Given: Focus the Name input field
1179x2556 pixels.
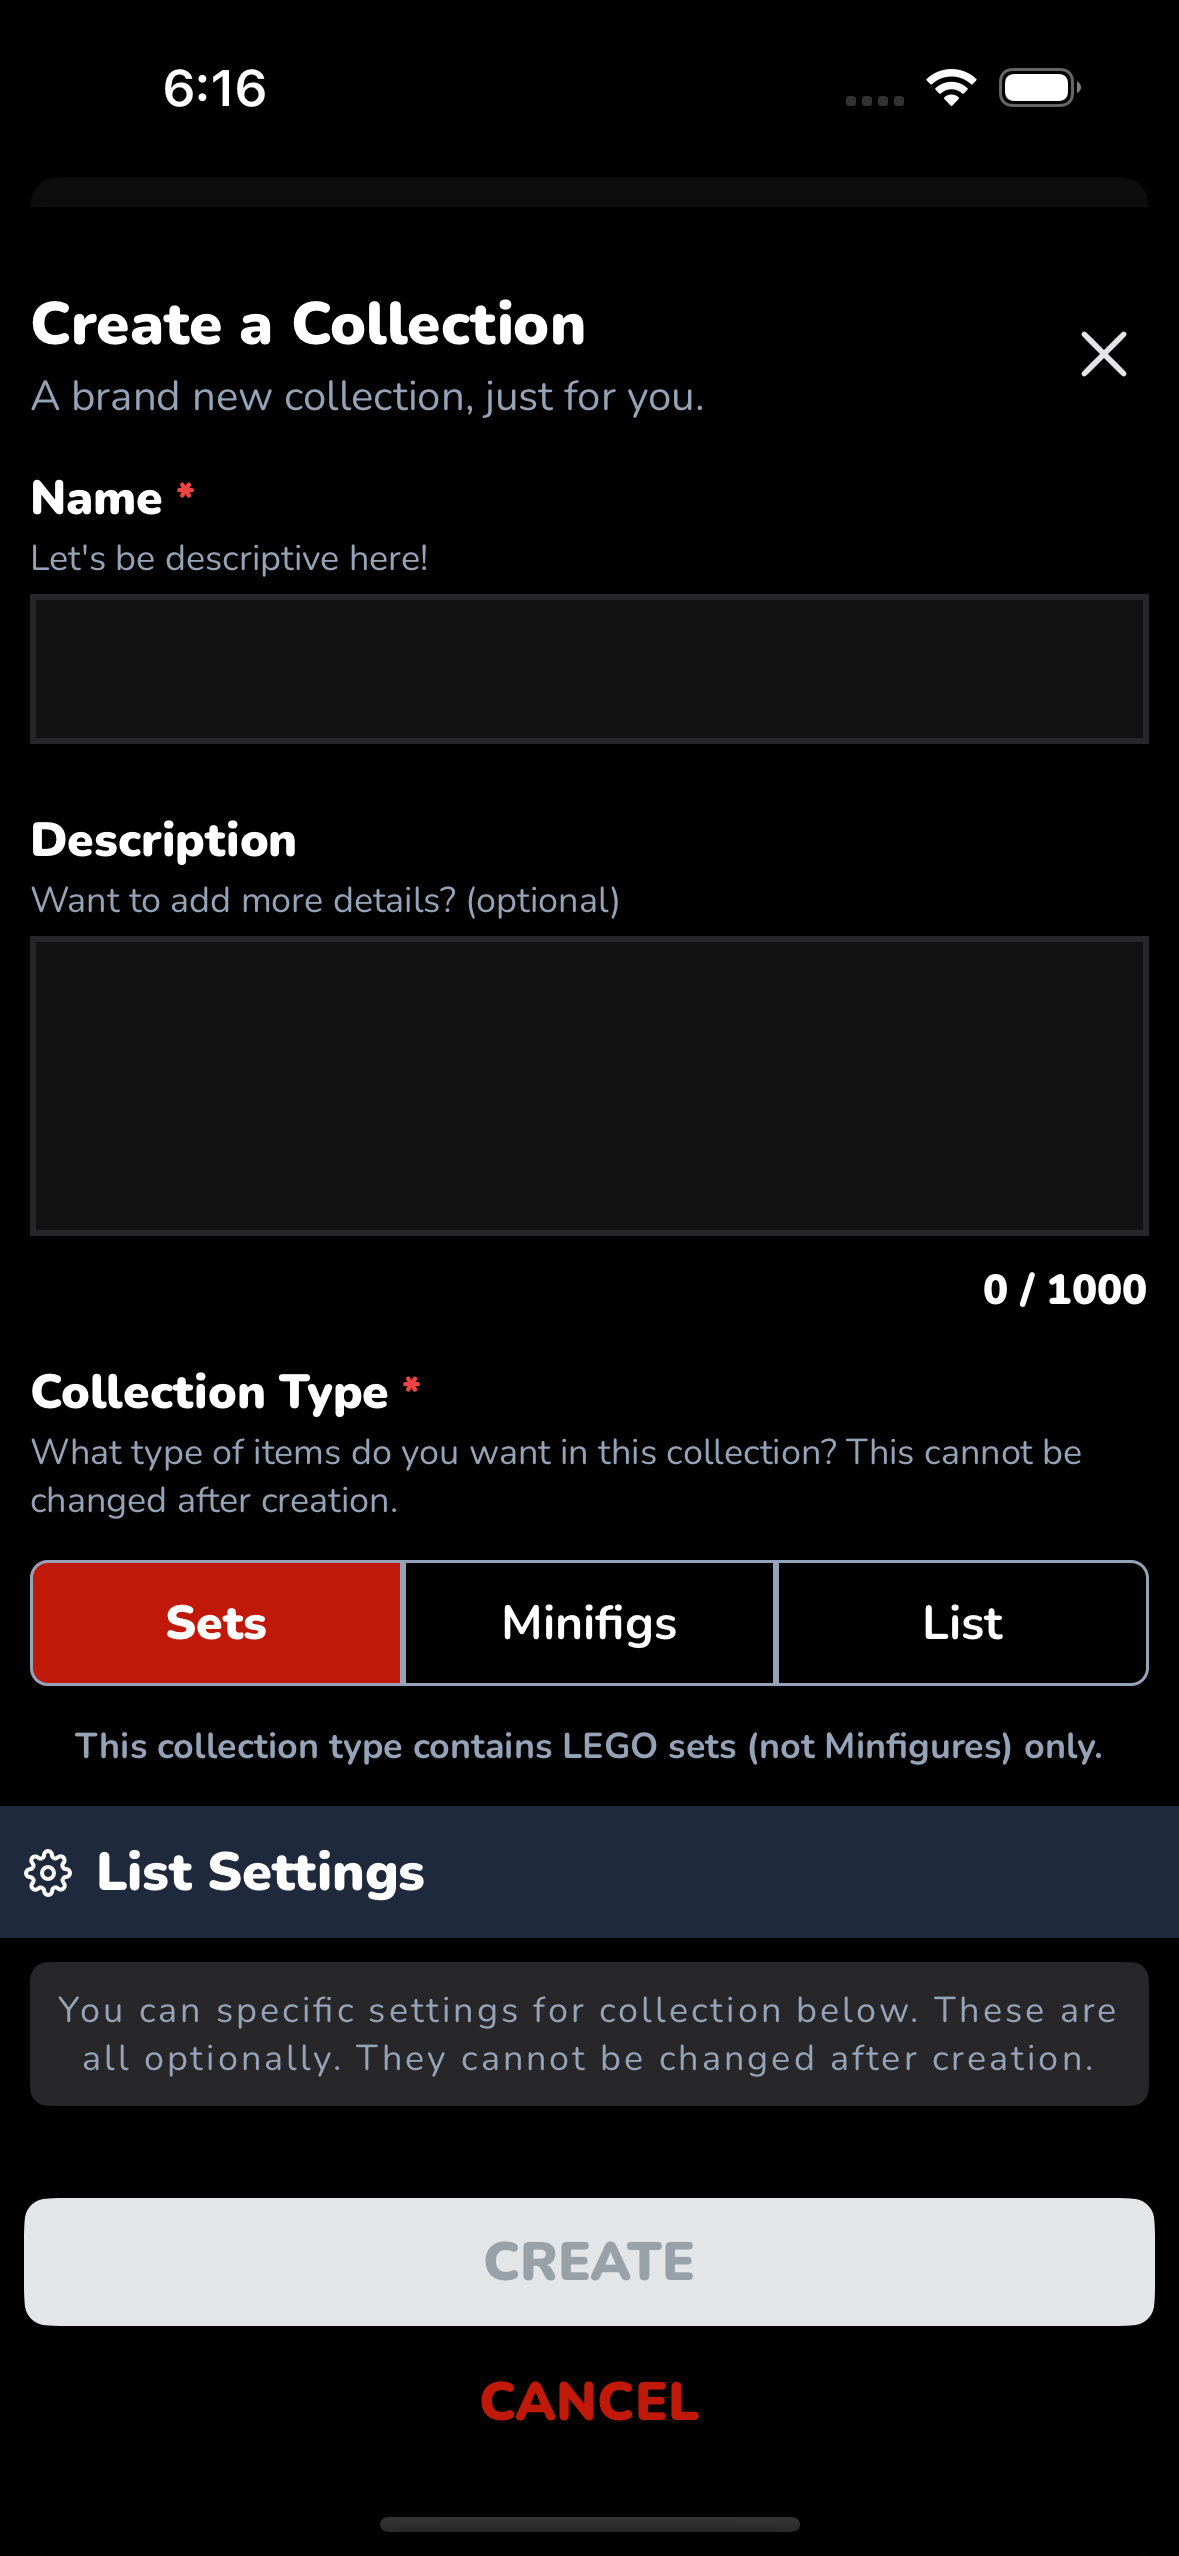Looking at the screenshot, I should pyautogui.click(x=589, y=669).
